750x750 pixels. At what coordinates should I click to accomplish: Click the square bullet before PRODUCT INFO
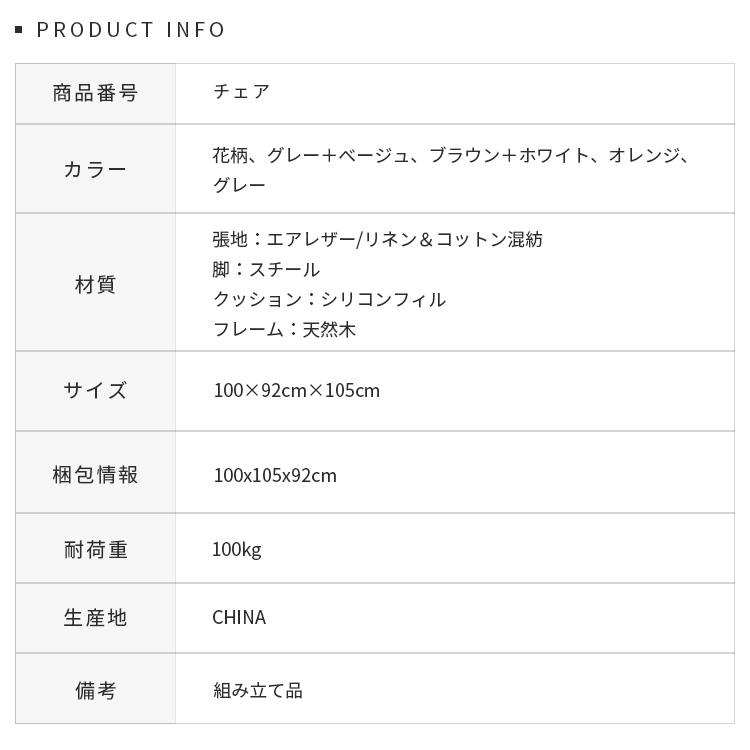pyautogui.click(x=19, y=30)
